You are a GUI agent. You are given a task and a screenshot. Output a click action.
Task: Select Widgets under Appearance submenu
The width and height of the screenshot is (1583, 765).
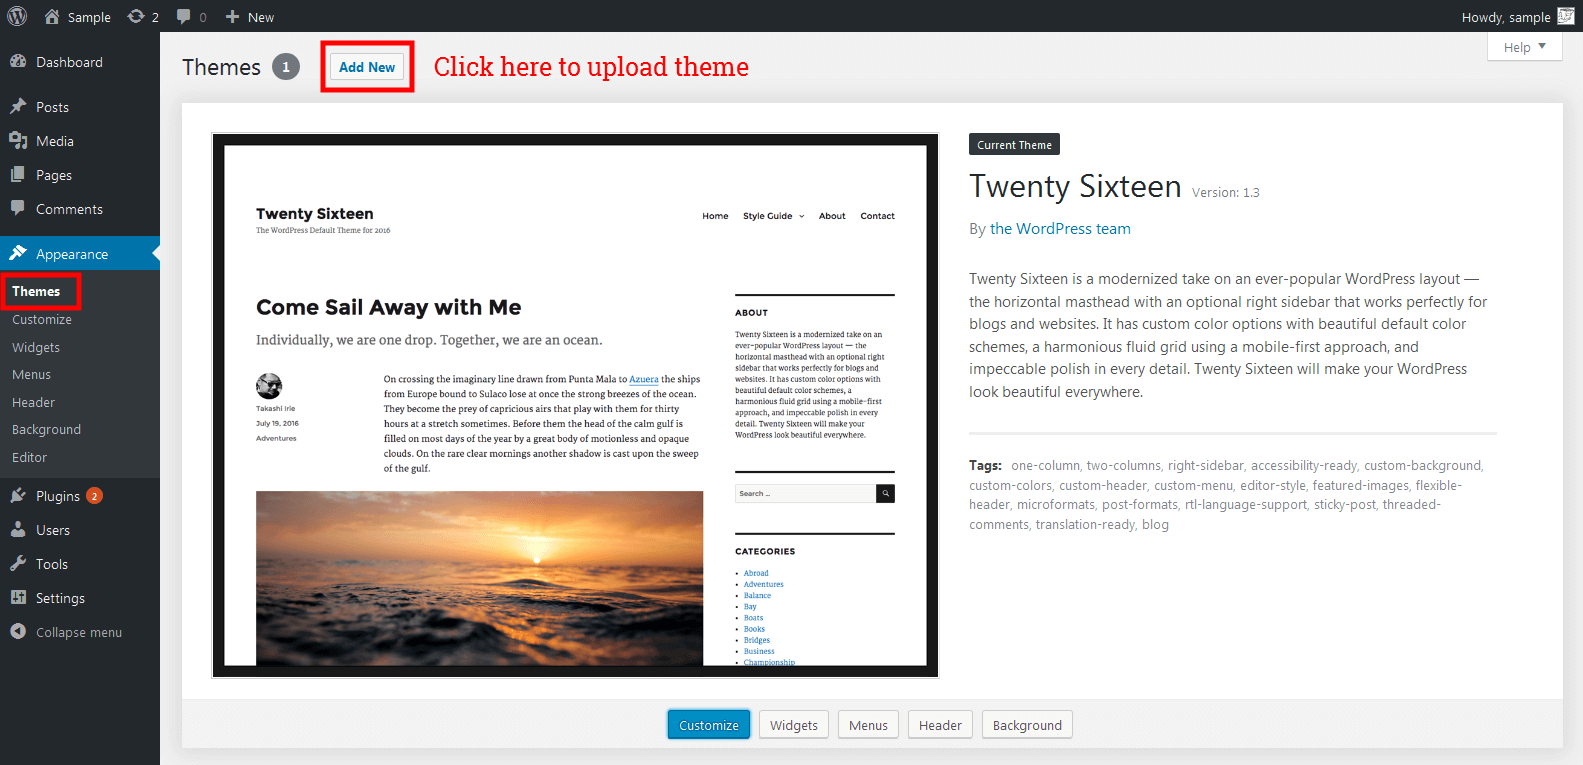[36, 347]
